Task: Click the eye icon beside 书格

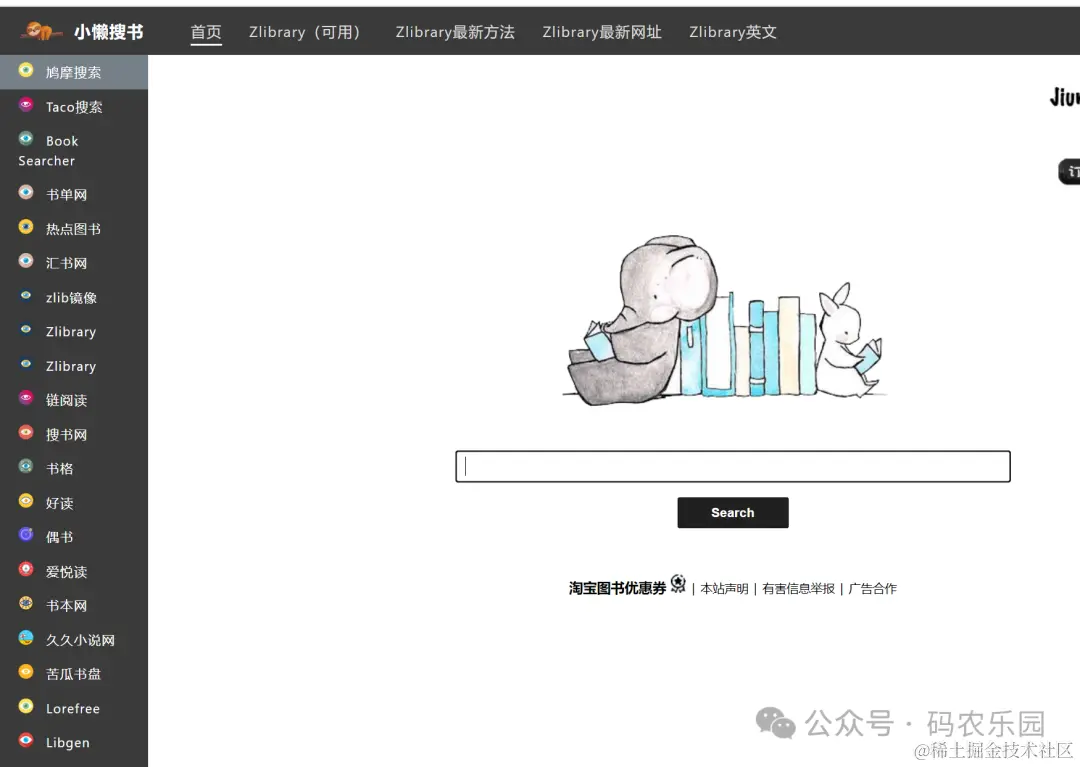Action: (25, 466)
